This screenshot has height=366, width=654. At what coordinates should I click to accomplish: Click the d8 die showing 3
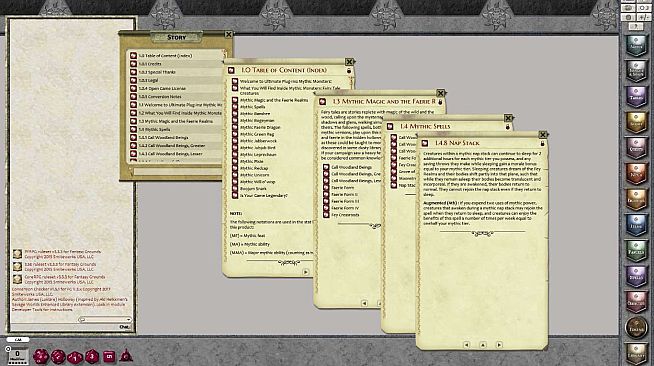pos(92,356)
